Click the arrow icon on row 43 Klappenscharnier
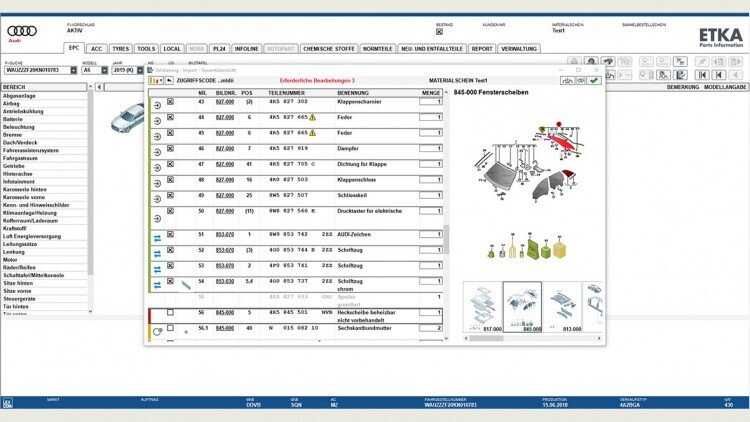The width and height of the screenshot is (750, 422). click(157, 105)
